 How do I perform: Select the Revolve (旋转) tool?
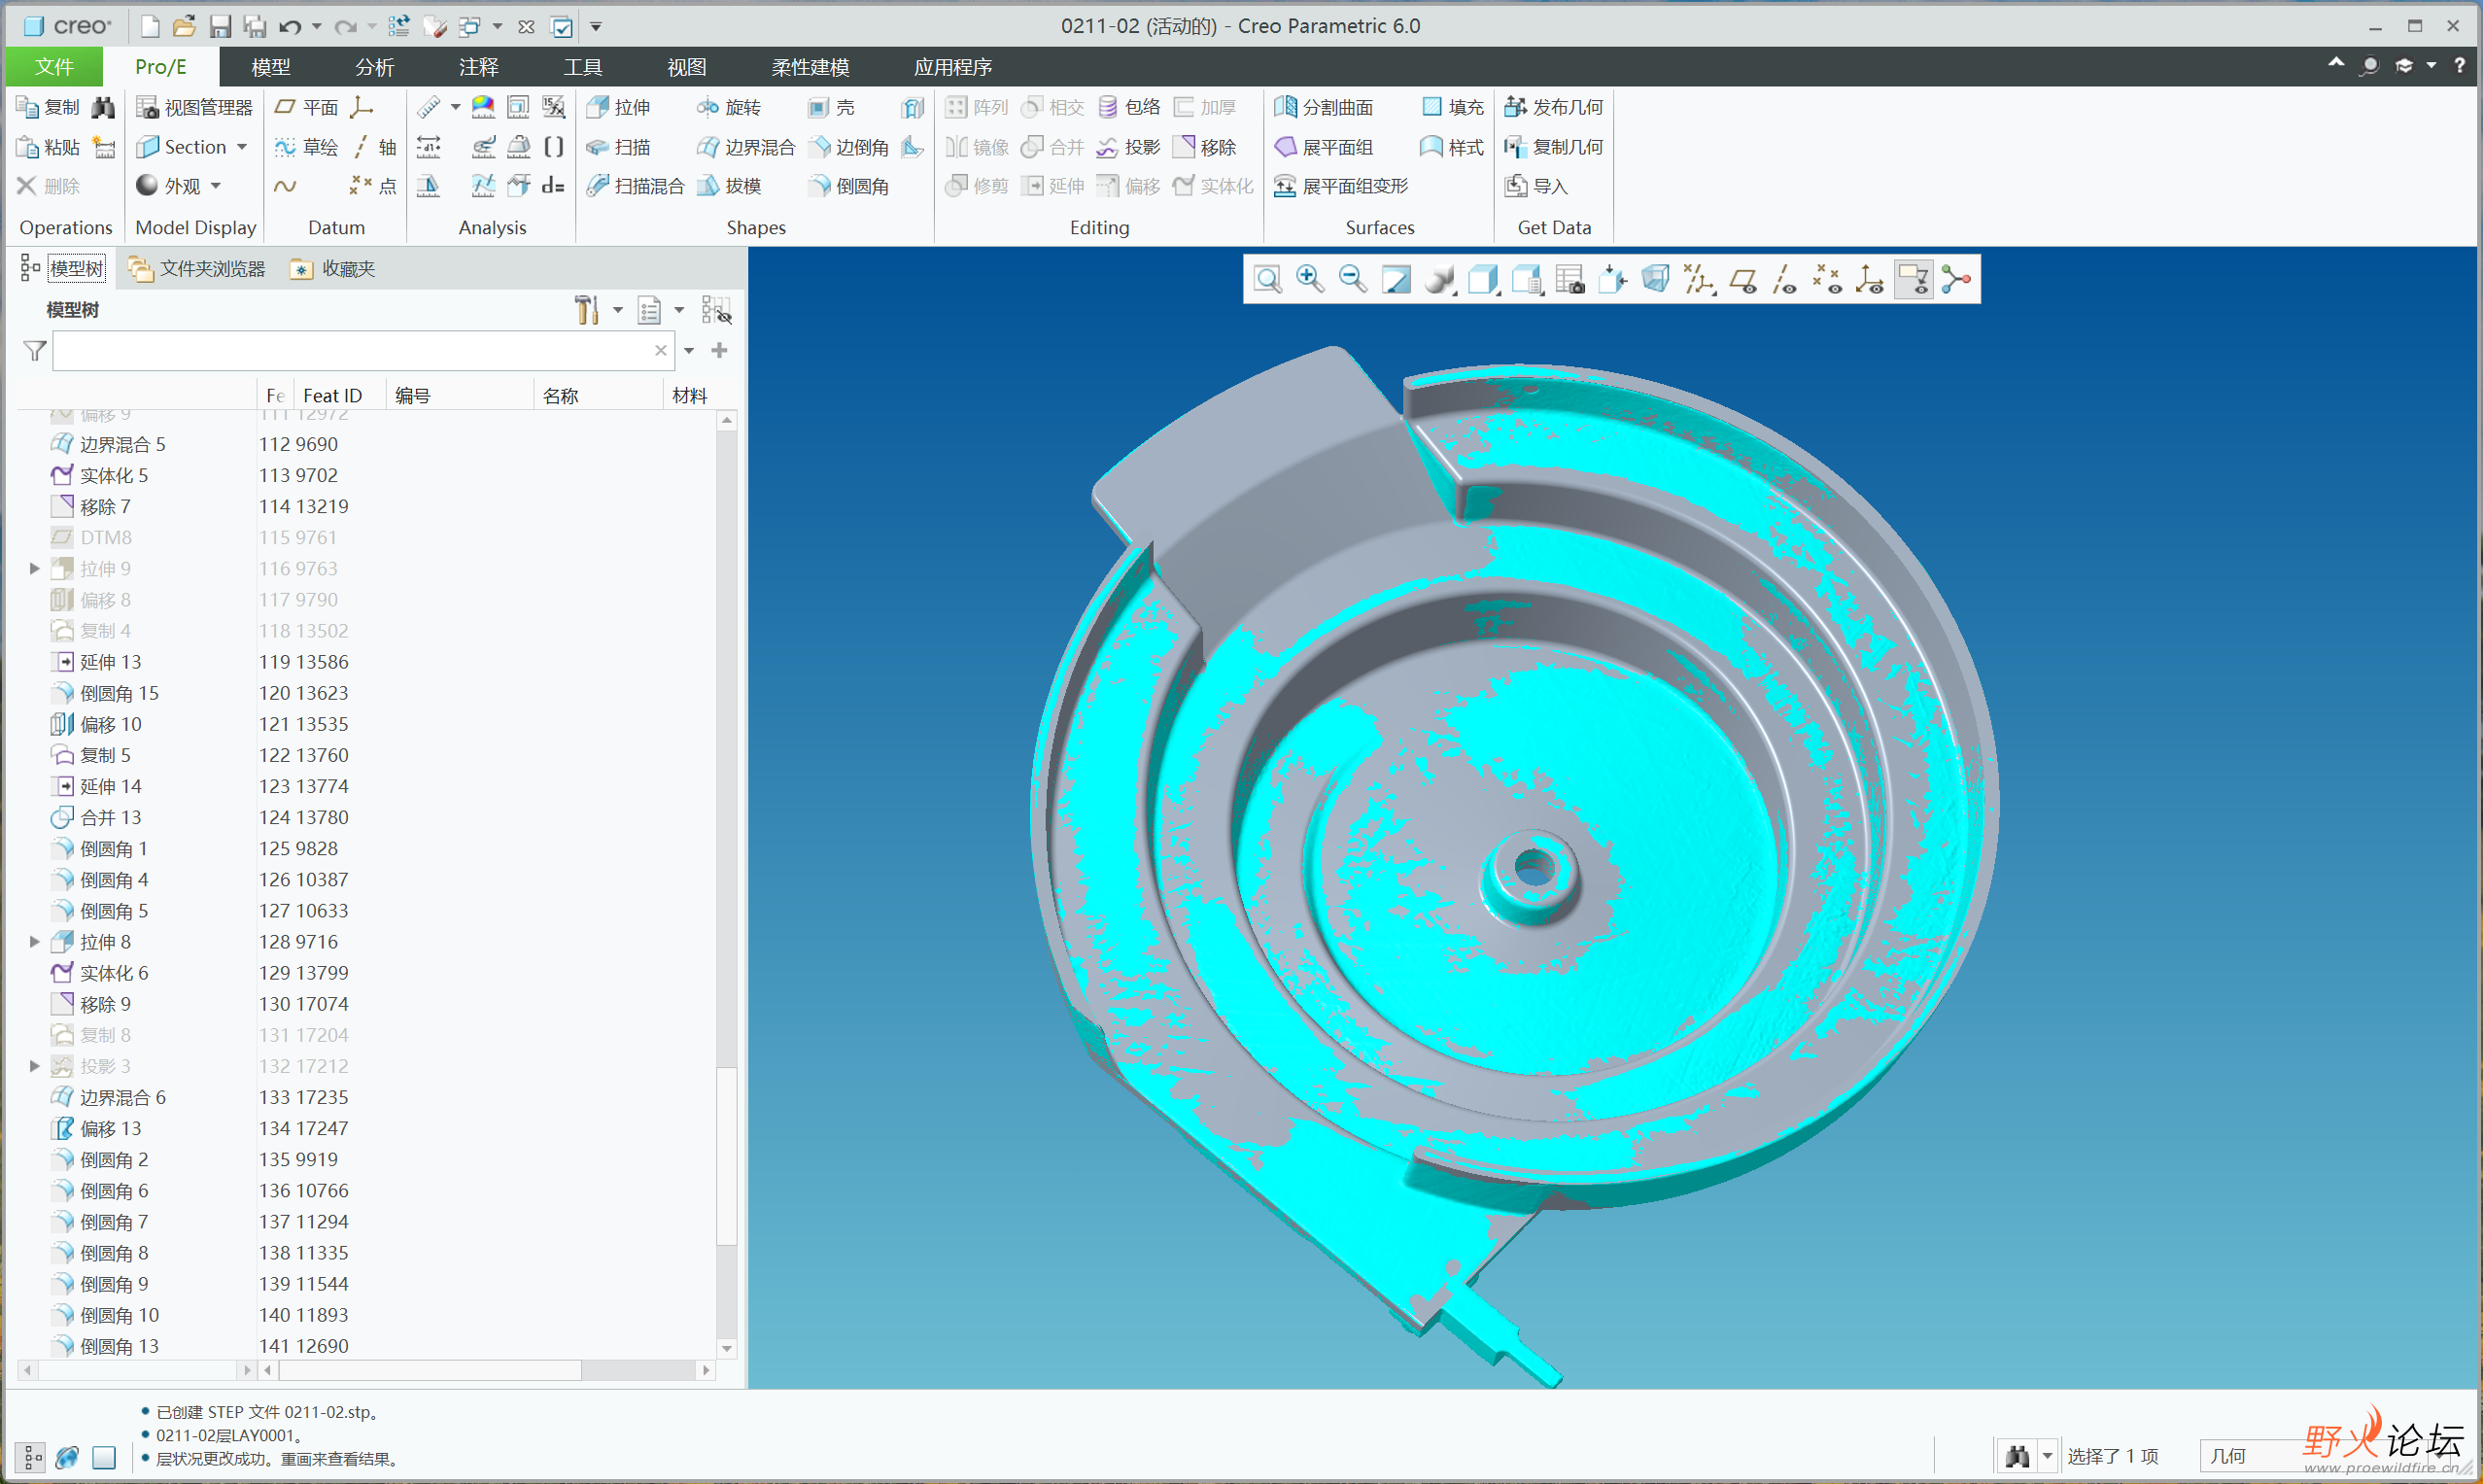730,107
